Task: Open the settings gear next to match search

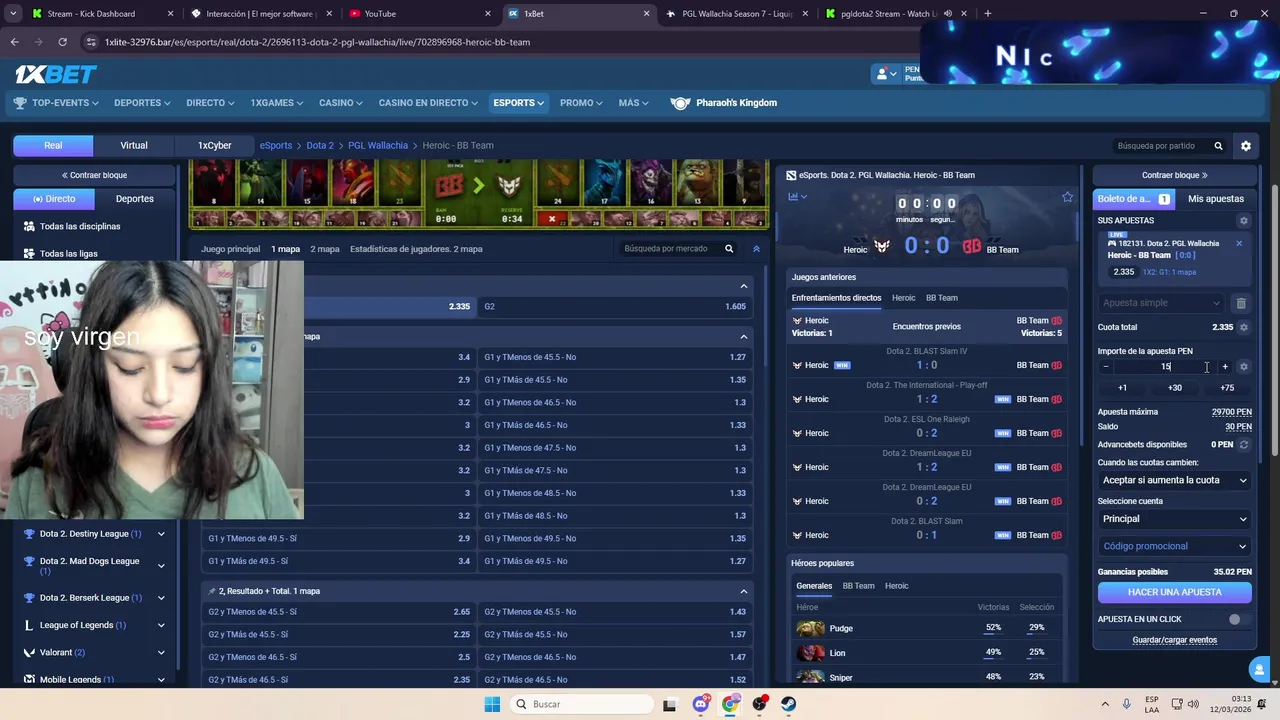Action: [x=1245, y=146]
